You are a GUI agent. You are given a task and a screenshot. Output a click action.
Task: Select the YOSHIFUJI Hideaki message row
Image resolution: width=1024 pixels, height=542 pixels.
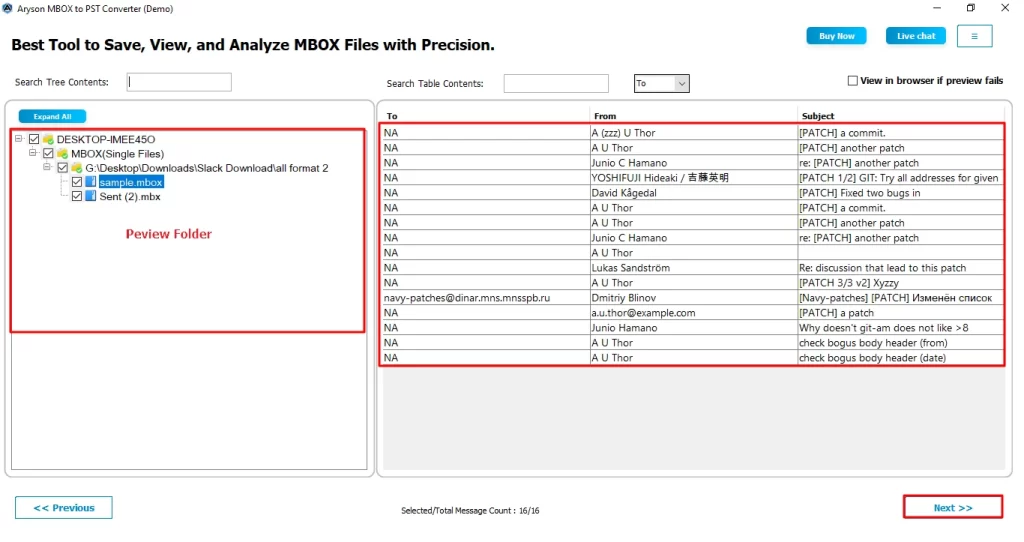[x=692, y=178]
